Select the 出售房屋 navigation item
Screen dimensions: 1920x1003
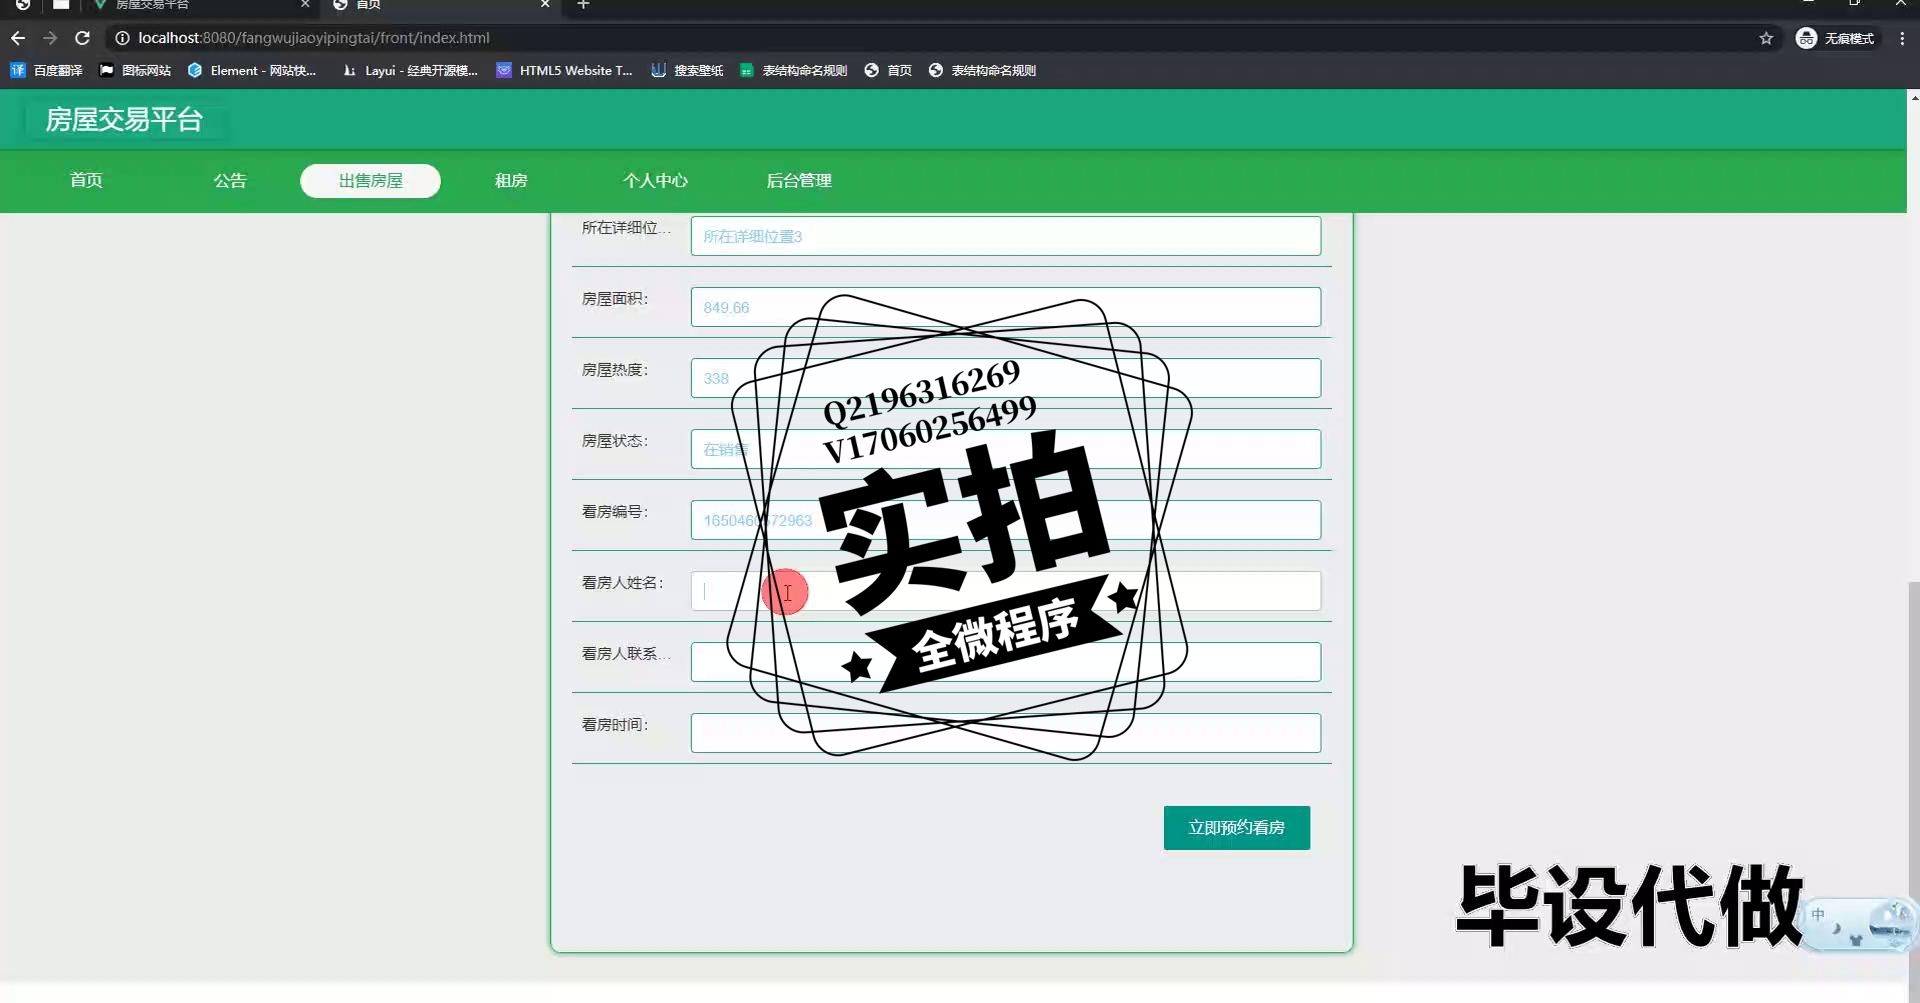370,181
